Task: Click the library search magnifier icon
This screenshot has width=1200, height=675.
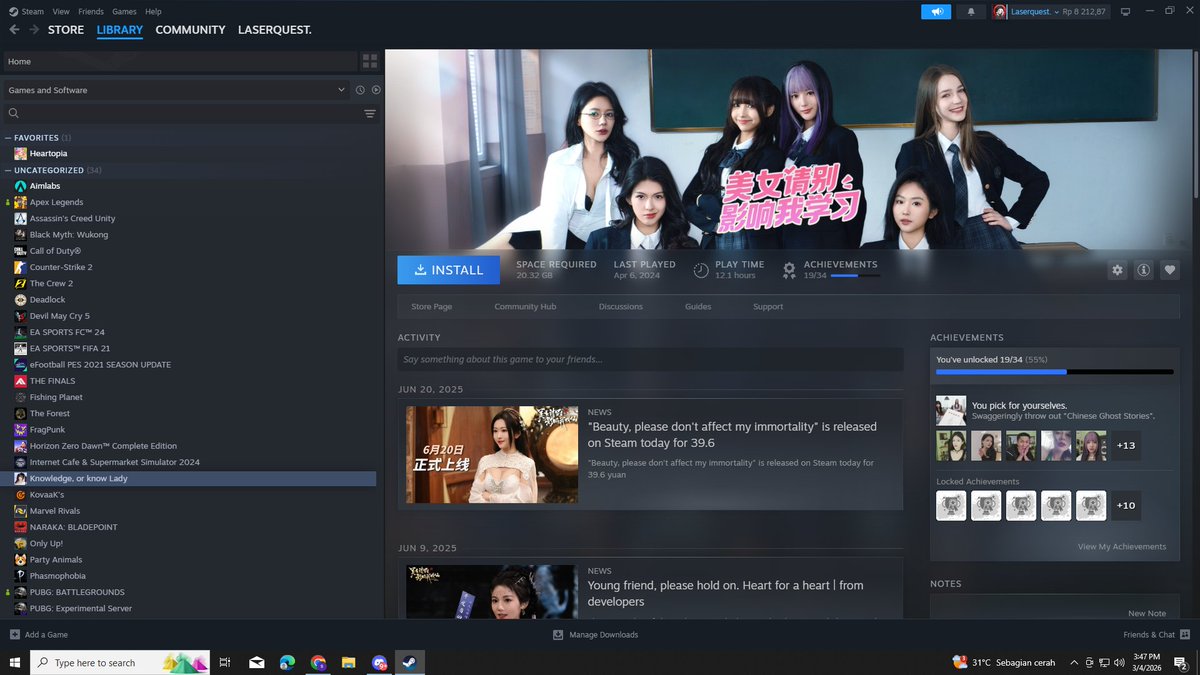Action: (14, 114)
